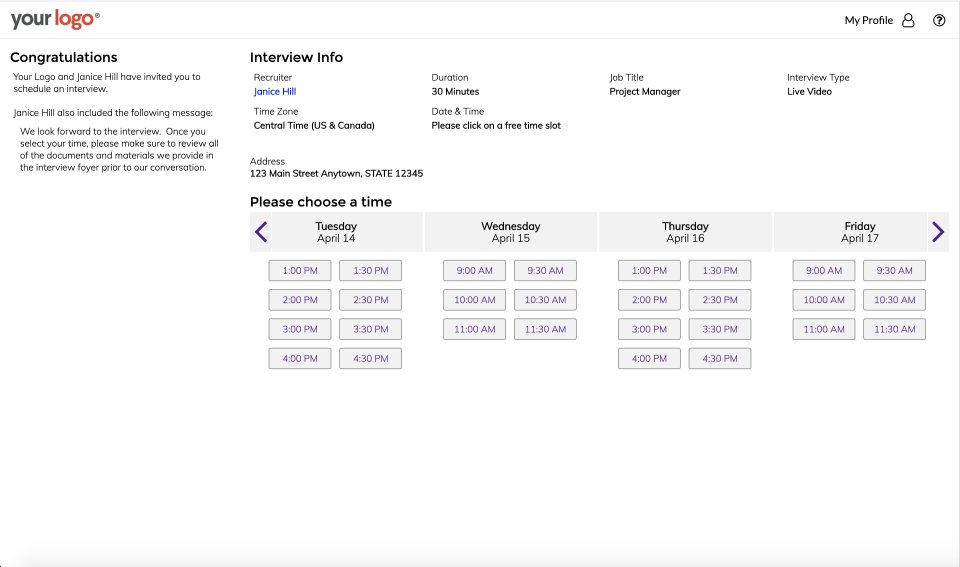Image resolution: width=960 pixels, height=567 pixels.
Task: Go to previous days with left chevron
Action: [261, 231]
